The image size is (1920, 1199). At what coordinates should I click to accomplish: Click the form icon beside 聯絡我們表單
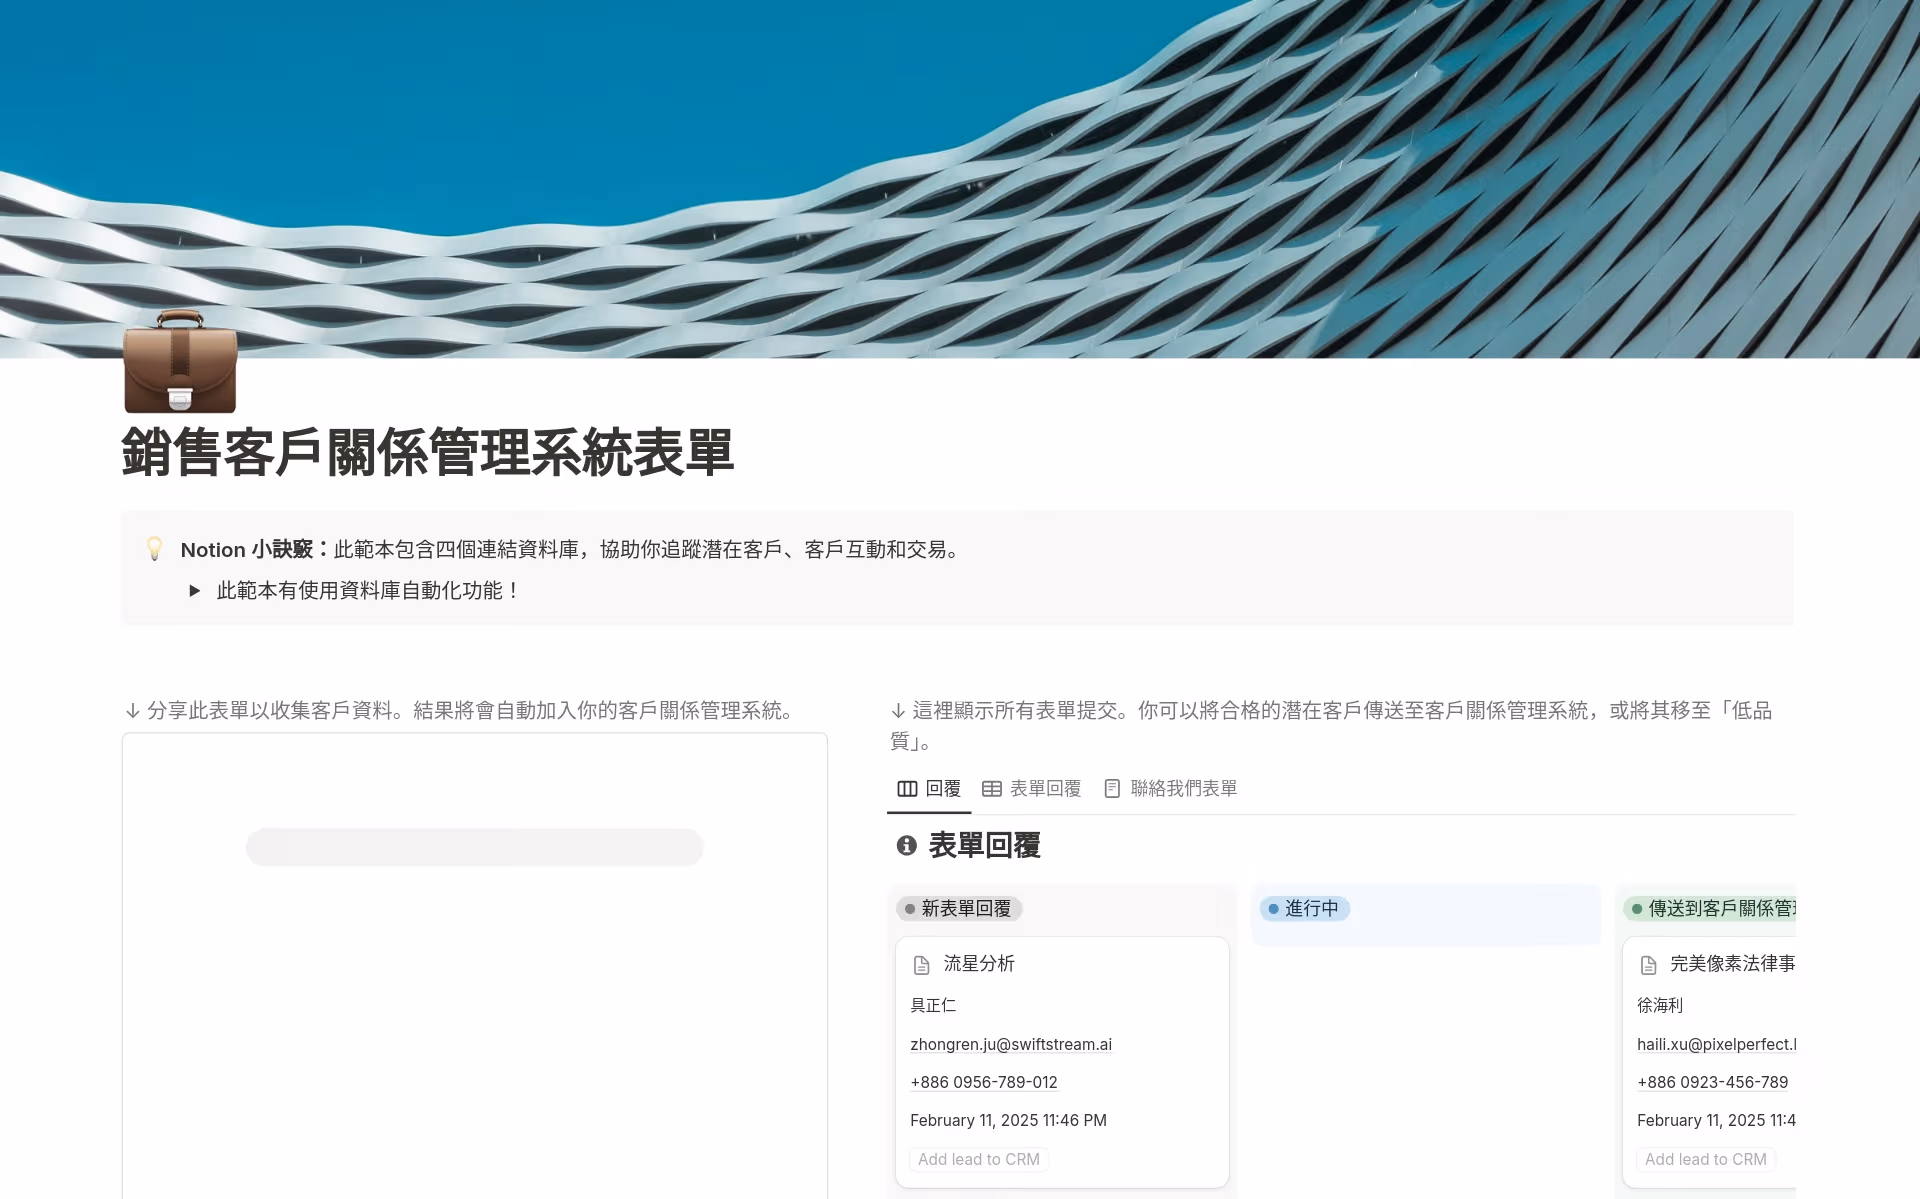coord(1111,788)
